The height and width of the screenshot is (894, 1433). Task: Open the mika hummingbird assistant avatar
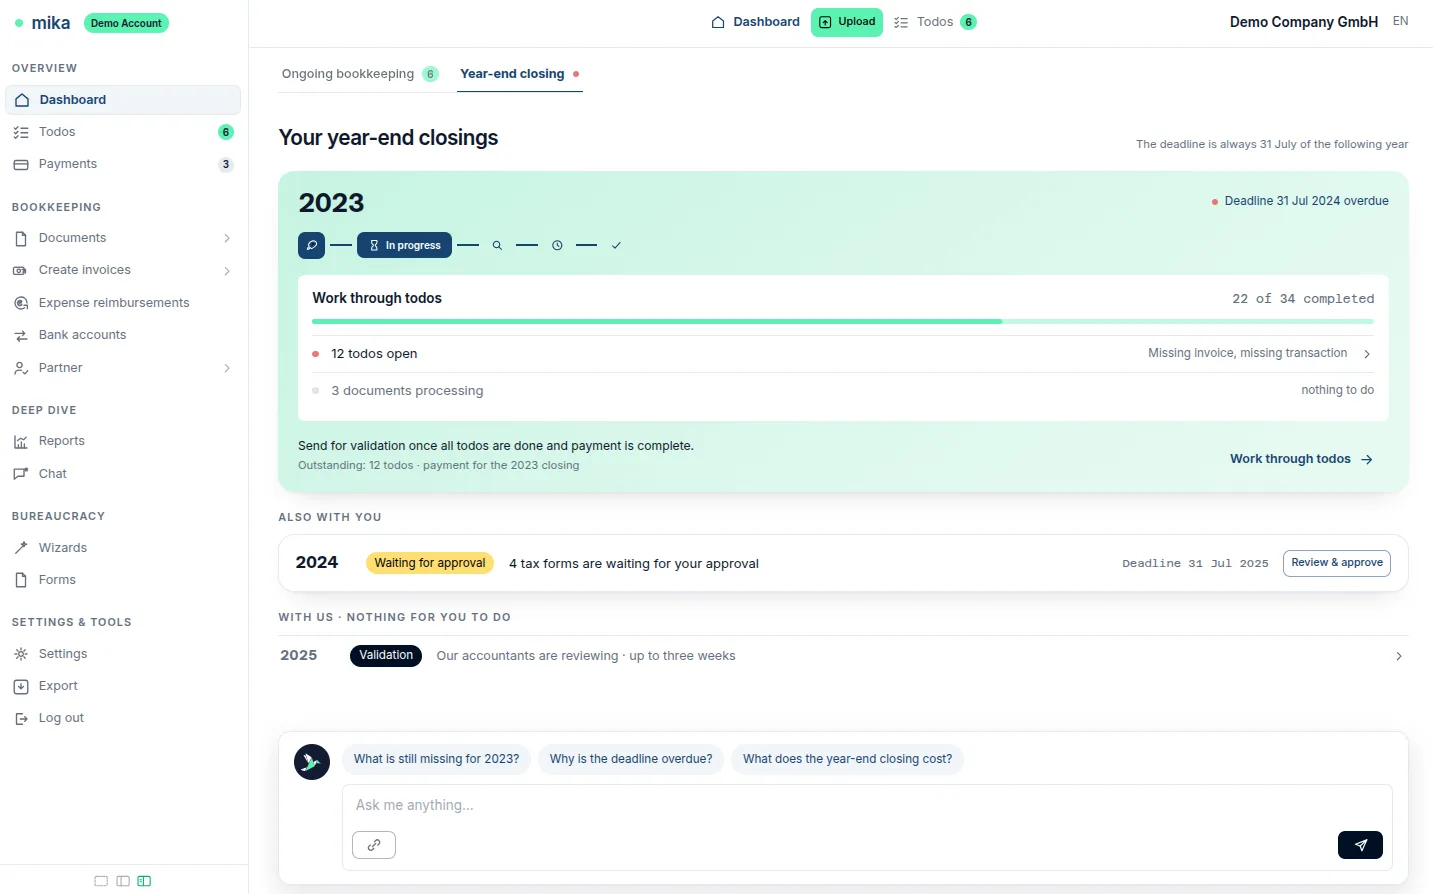[312, 762]
